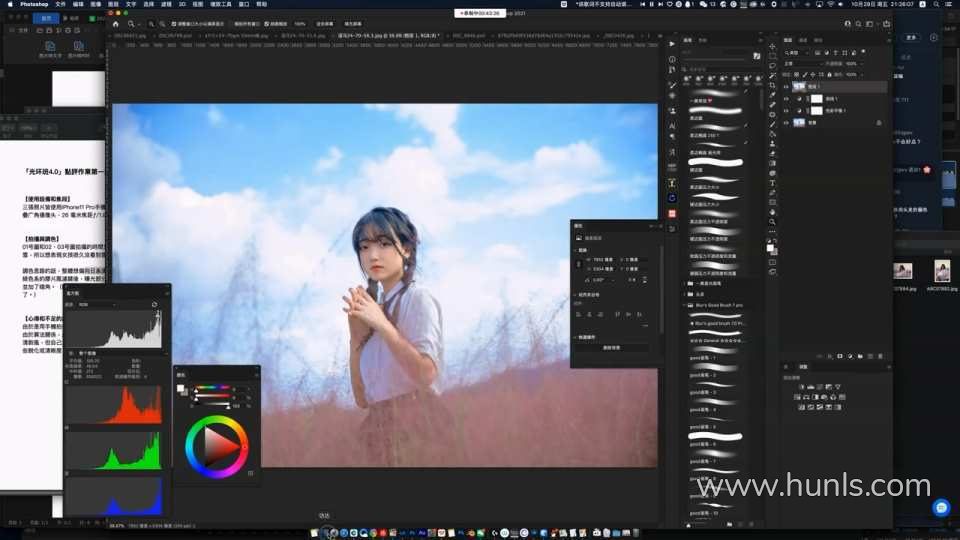
Task: Click delete layer trash icon
Action: coord(880,356)
